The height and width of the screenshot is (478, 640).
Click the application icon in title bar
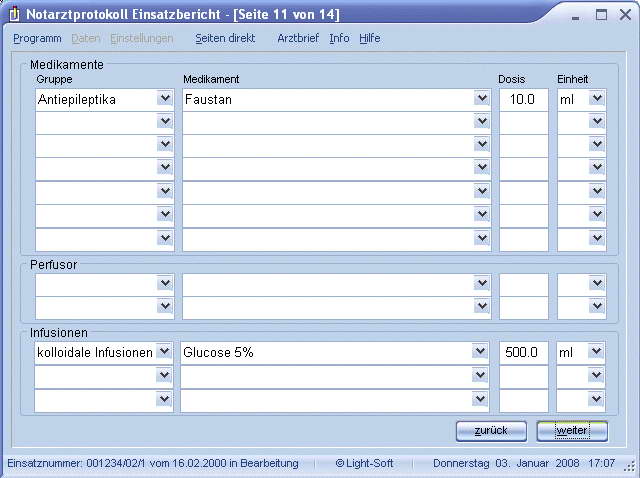(14, 15)
